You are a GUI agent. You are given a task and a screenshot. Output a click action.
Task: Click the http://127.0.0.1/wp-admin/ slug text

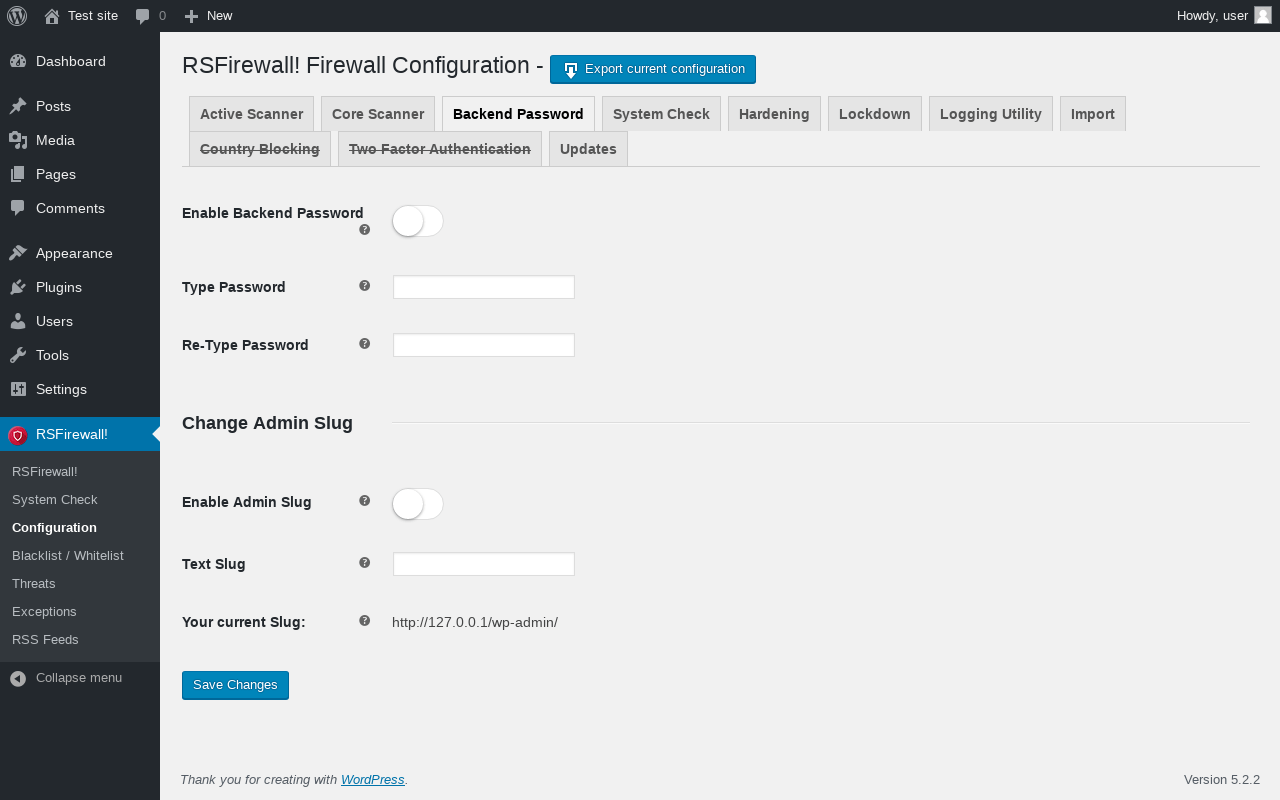[475, 622]
